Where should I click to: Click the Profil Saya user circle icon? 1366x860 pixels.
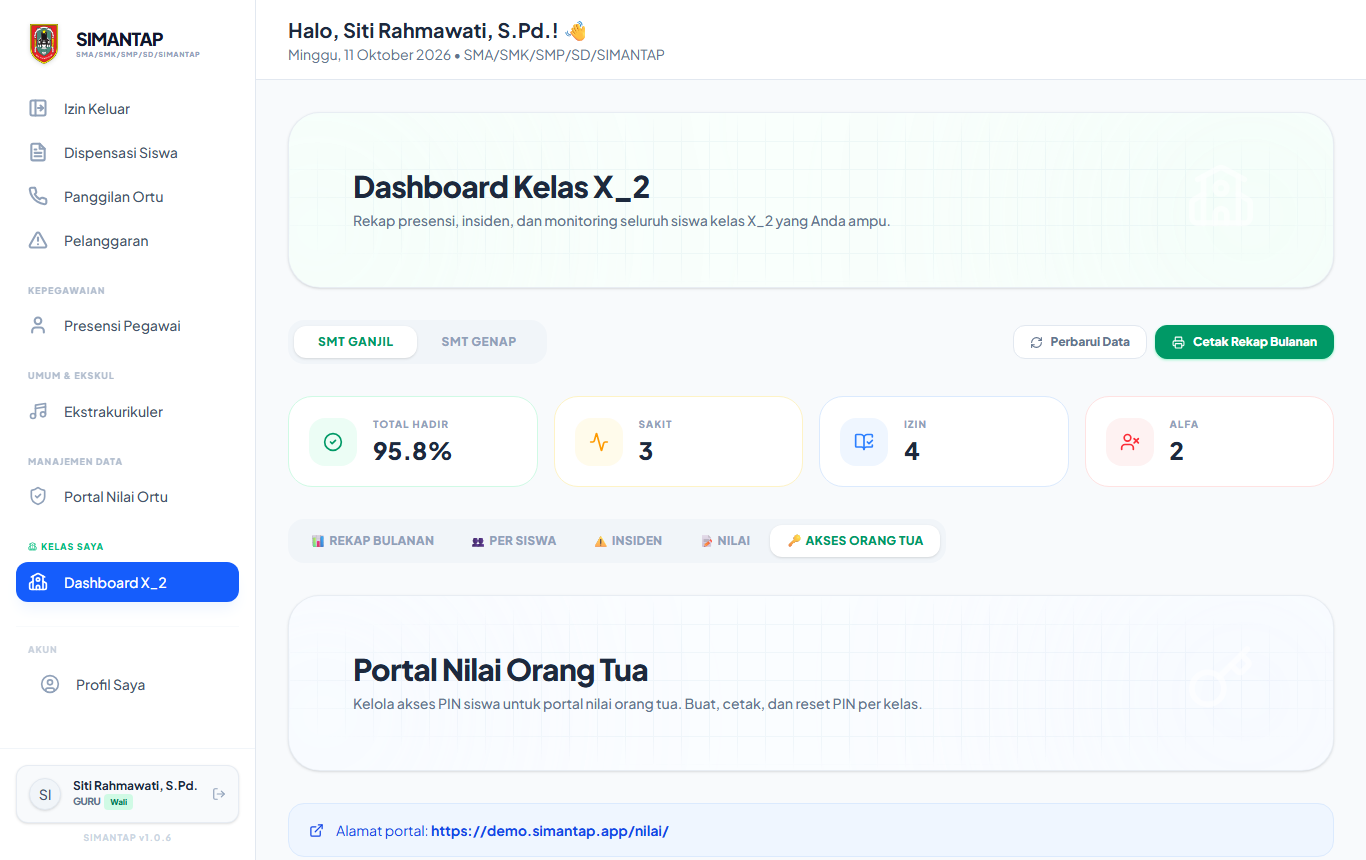point(50,684)
